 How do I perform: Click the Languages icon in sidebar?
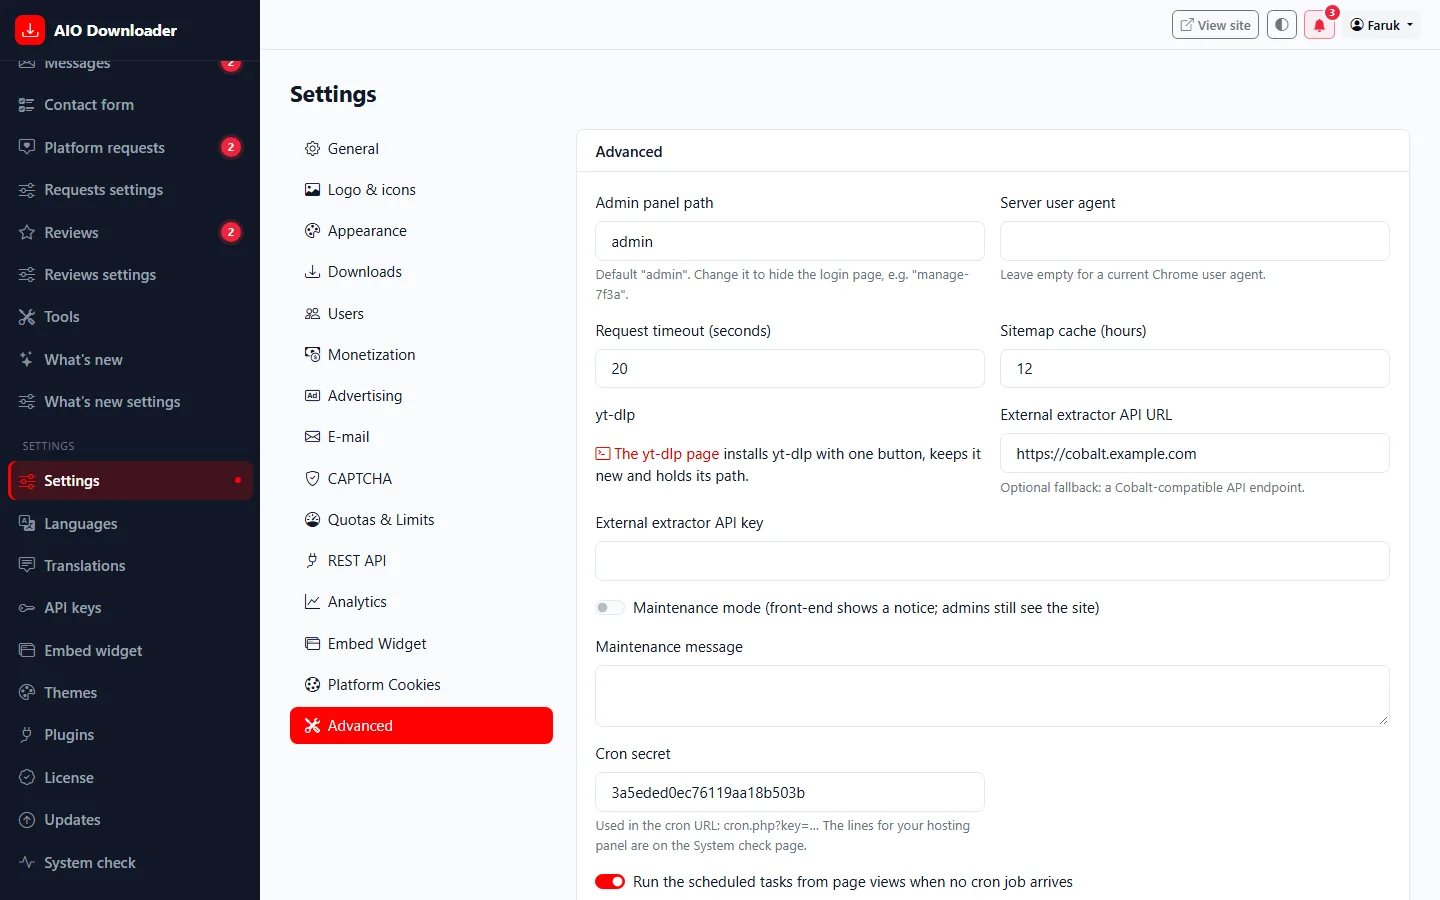point(27,523)
